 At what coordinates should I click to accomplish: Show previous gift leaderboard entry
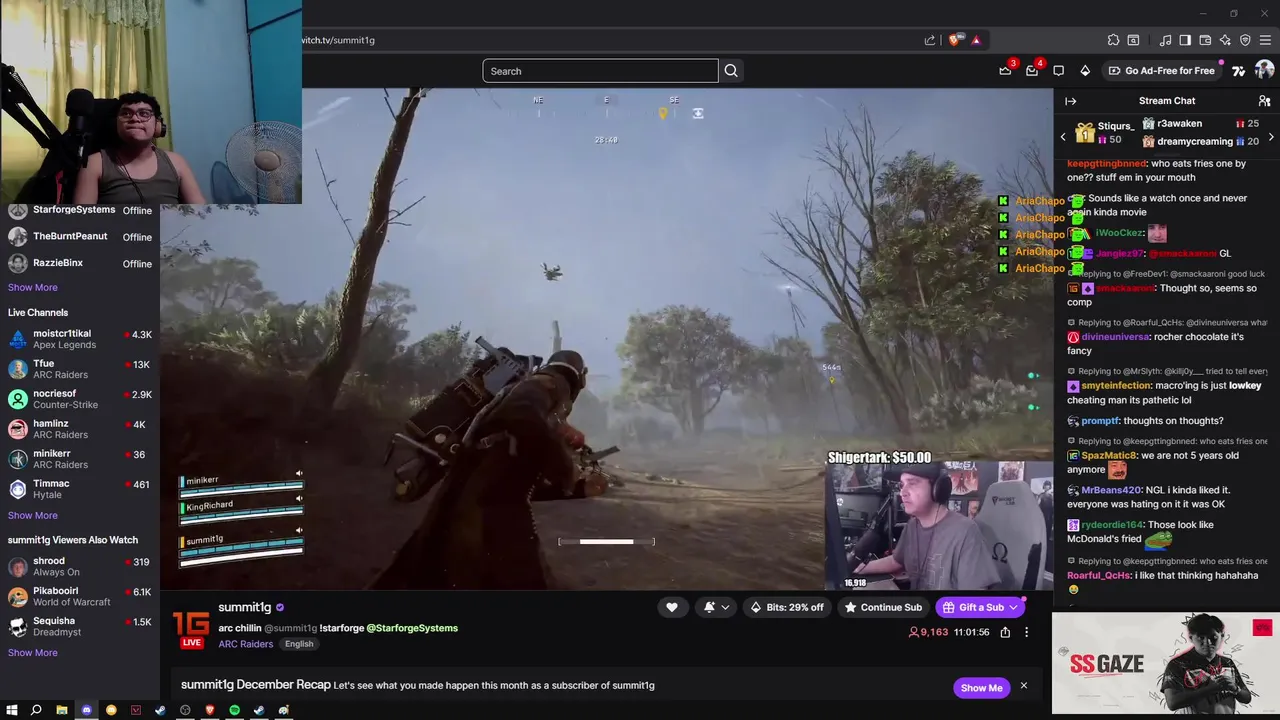1063,136
